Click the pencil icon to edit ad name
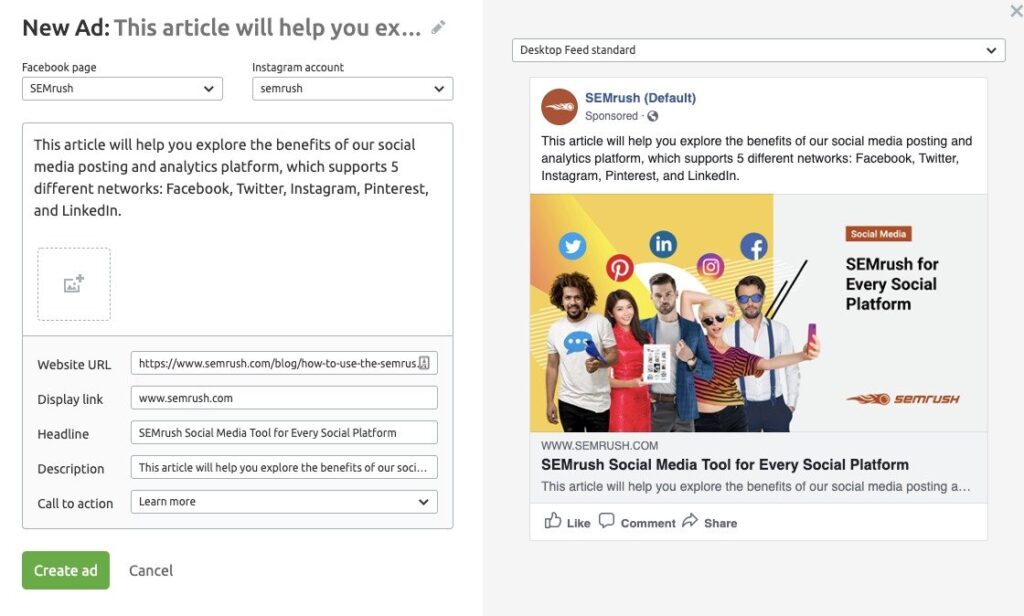Image resolution: width=1024 pixels, height=616 pixels. [x=438, y=28]
